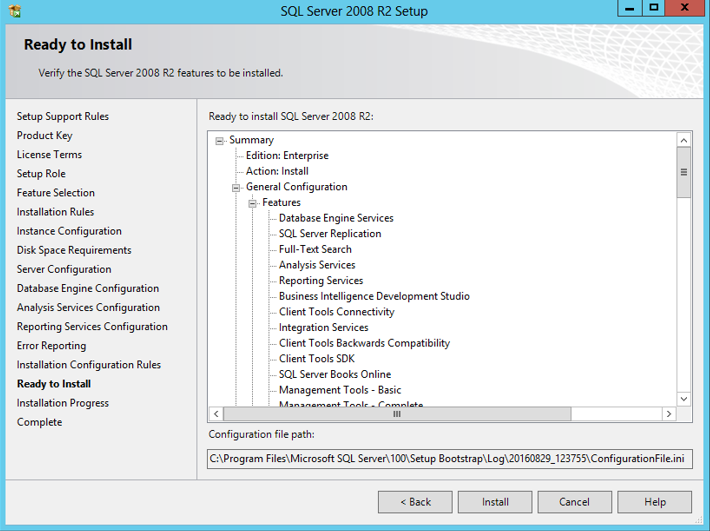Screen dimensions: 710x531
Task: Click the vertical scrollbar thumb
Action: coord(684,172)
